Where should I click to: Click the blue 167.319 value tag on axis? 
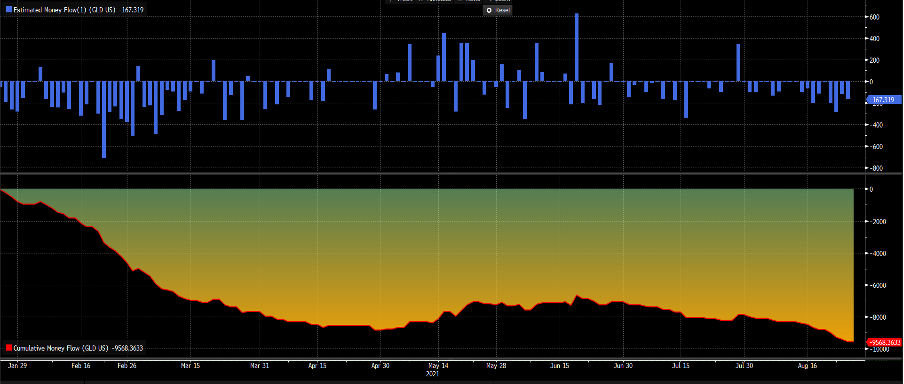(x=883, y=100)
